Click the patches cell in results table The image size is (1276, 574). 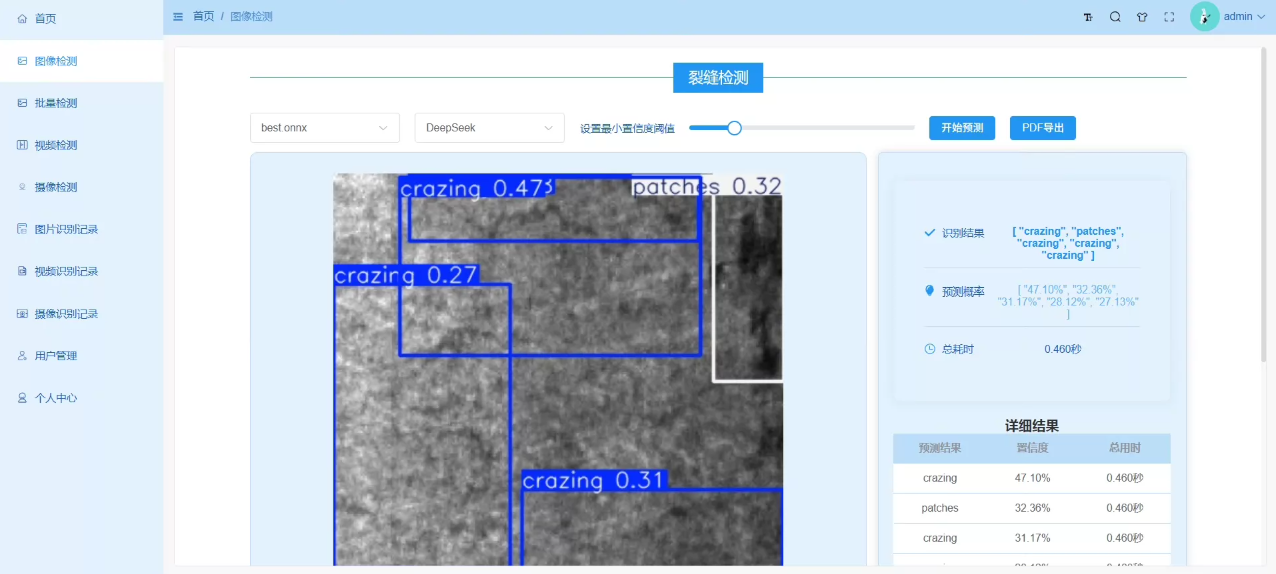click(939, 508)
